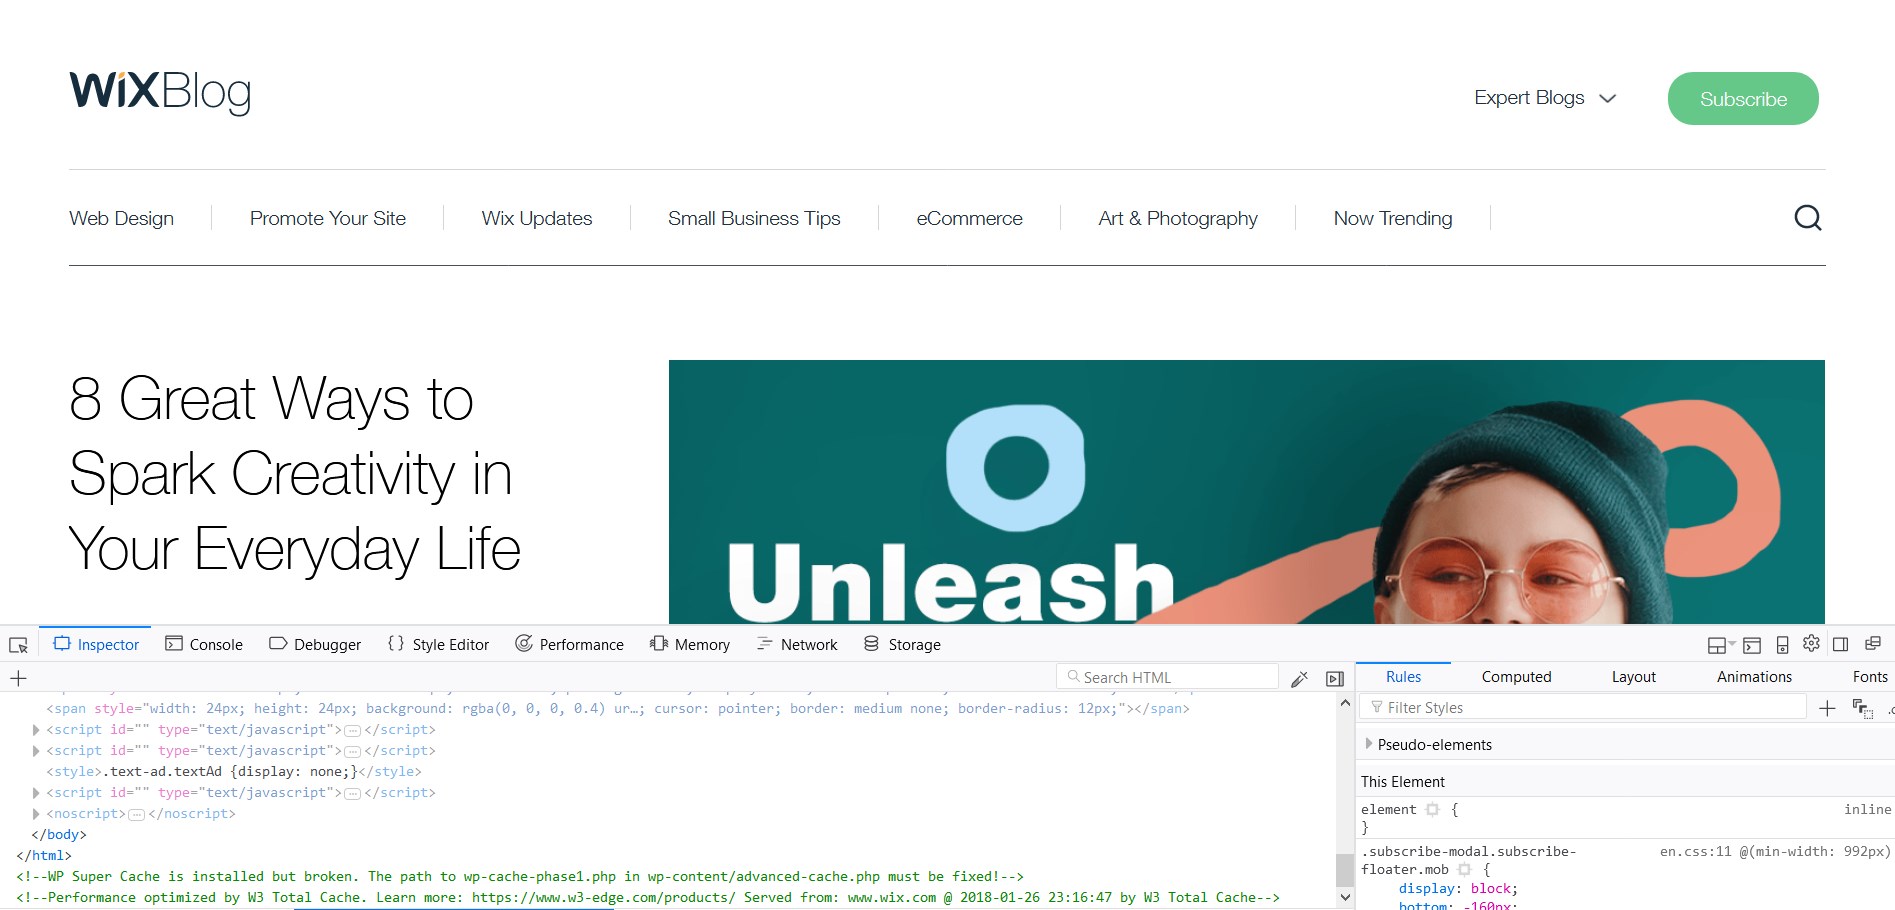1895x910 pixels.
Task: Detach devtools into separate window
Action: (x=1873, y=644)
